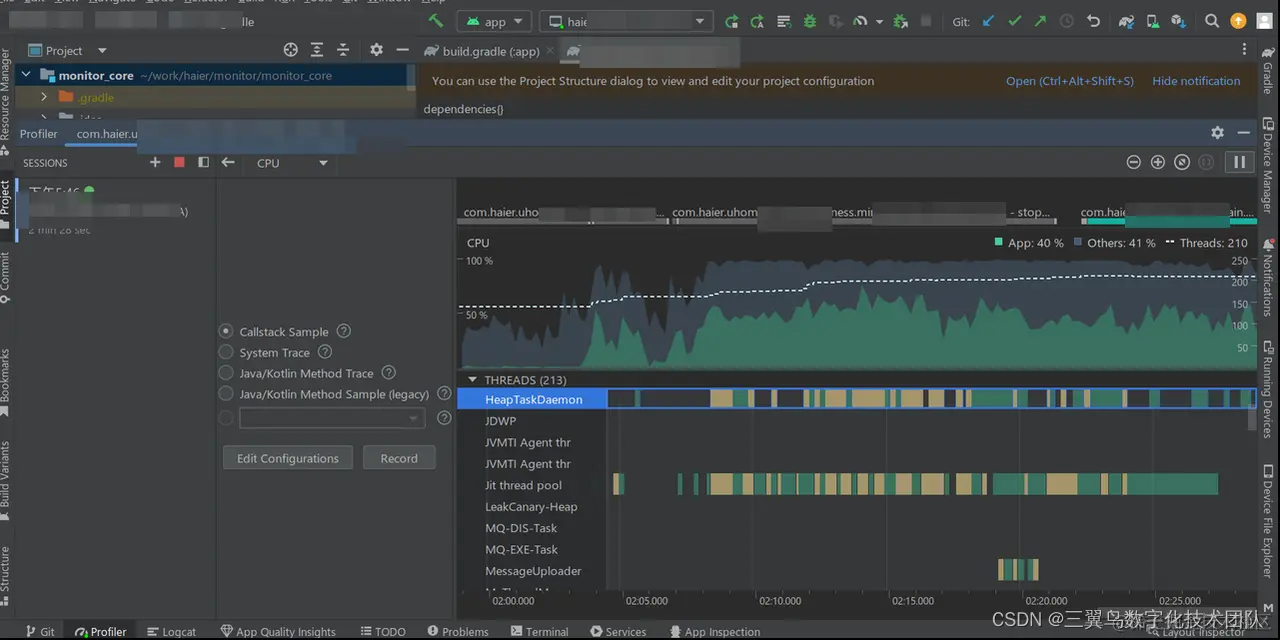The image size is (1280, 640).
Task: Open the Logcat tool window
Action: [172, 631]
